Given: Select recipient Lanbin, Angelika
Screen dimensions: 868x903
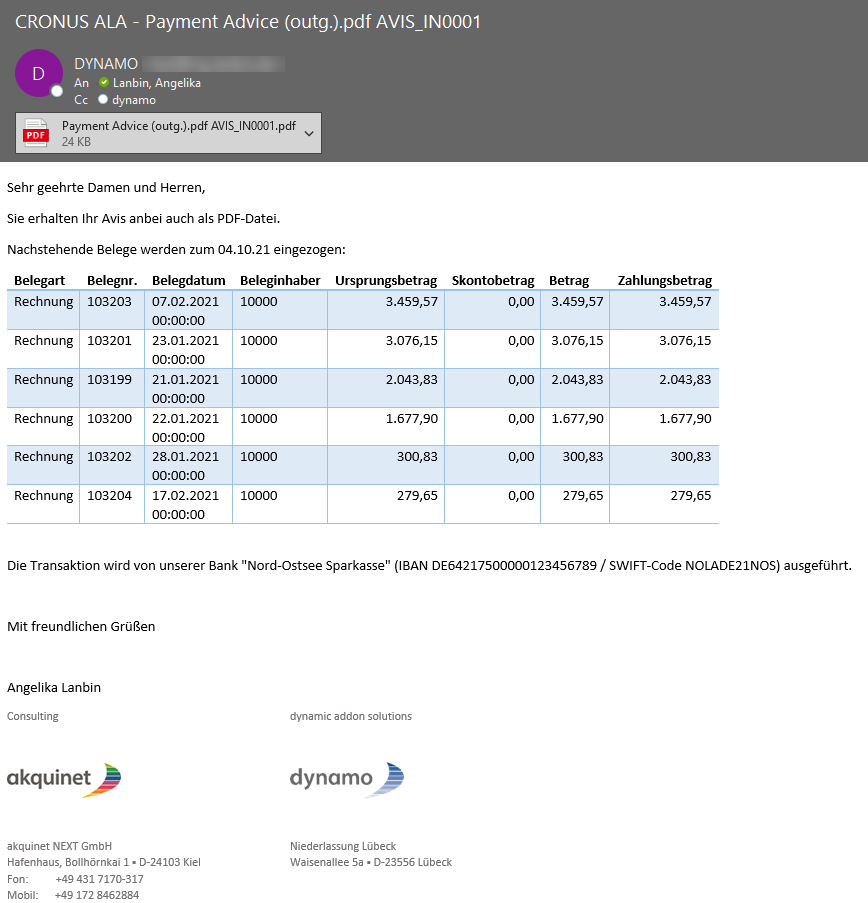Looking at the screenshot, I should click(x=156, y=83).
